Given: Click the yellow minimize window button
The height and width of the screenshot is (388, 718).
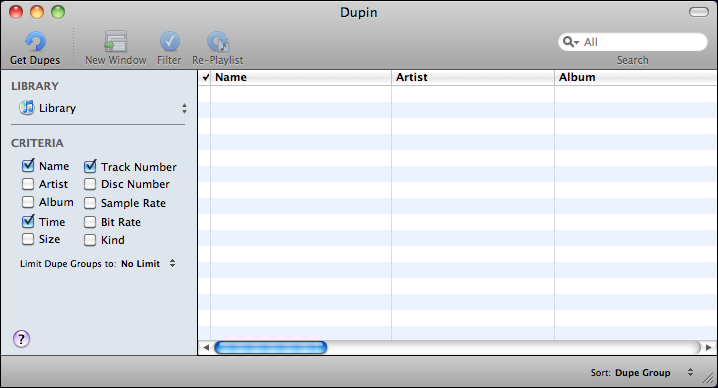Looking at the screenshot, I should [37, 12].
